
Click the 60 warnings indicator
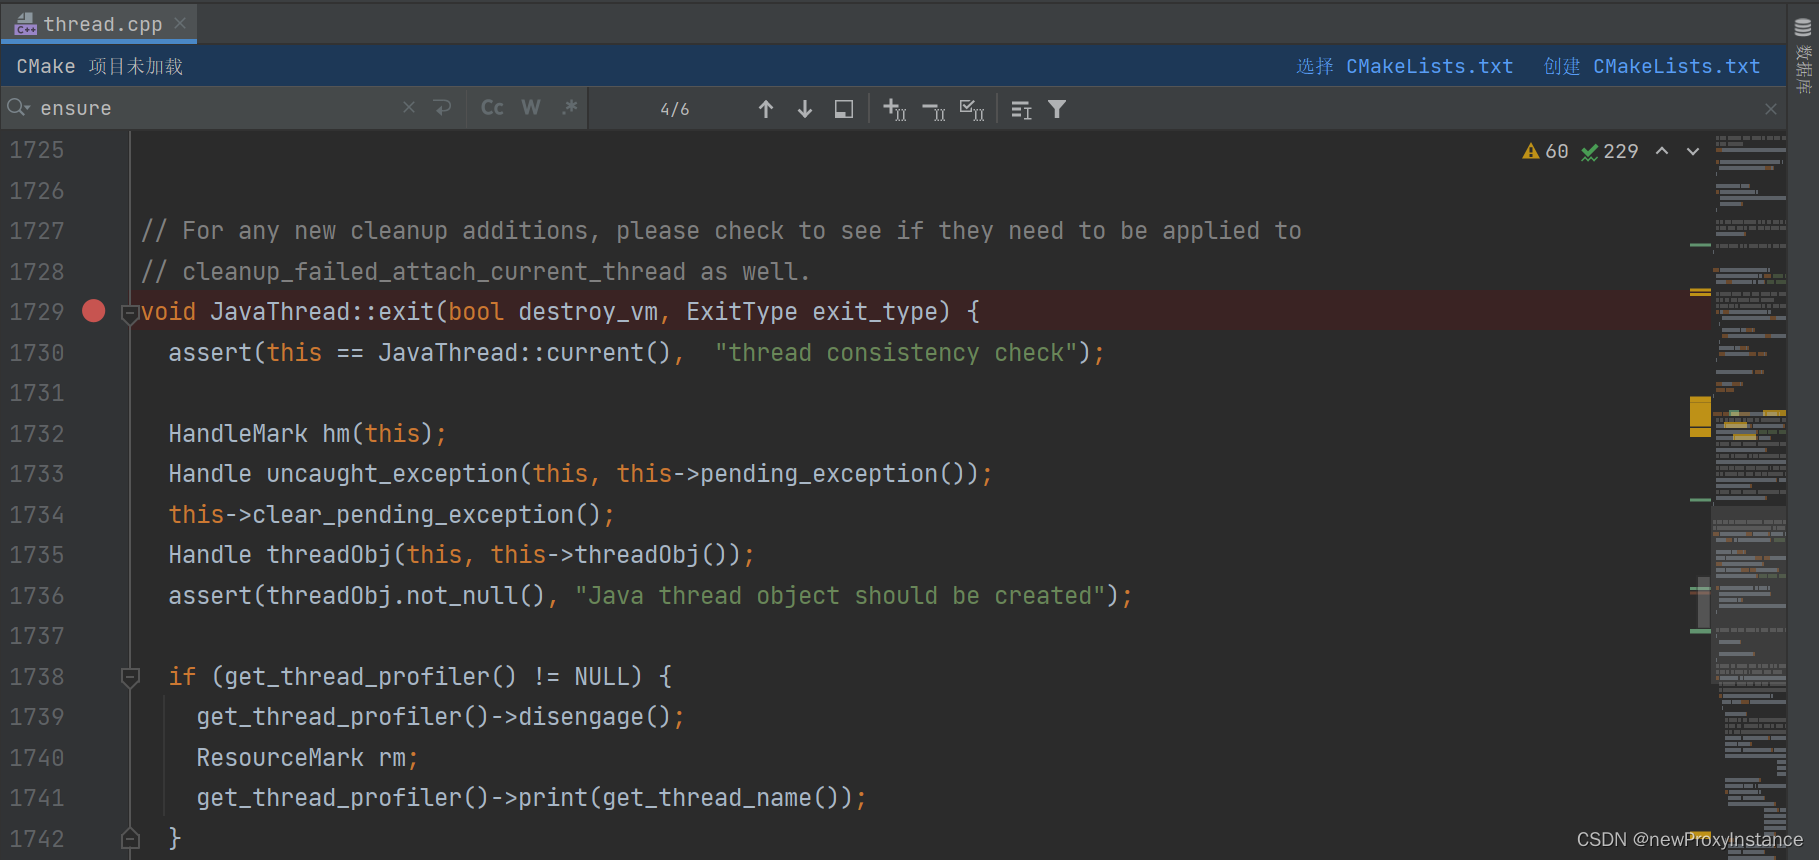(1545, 151)
